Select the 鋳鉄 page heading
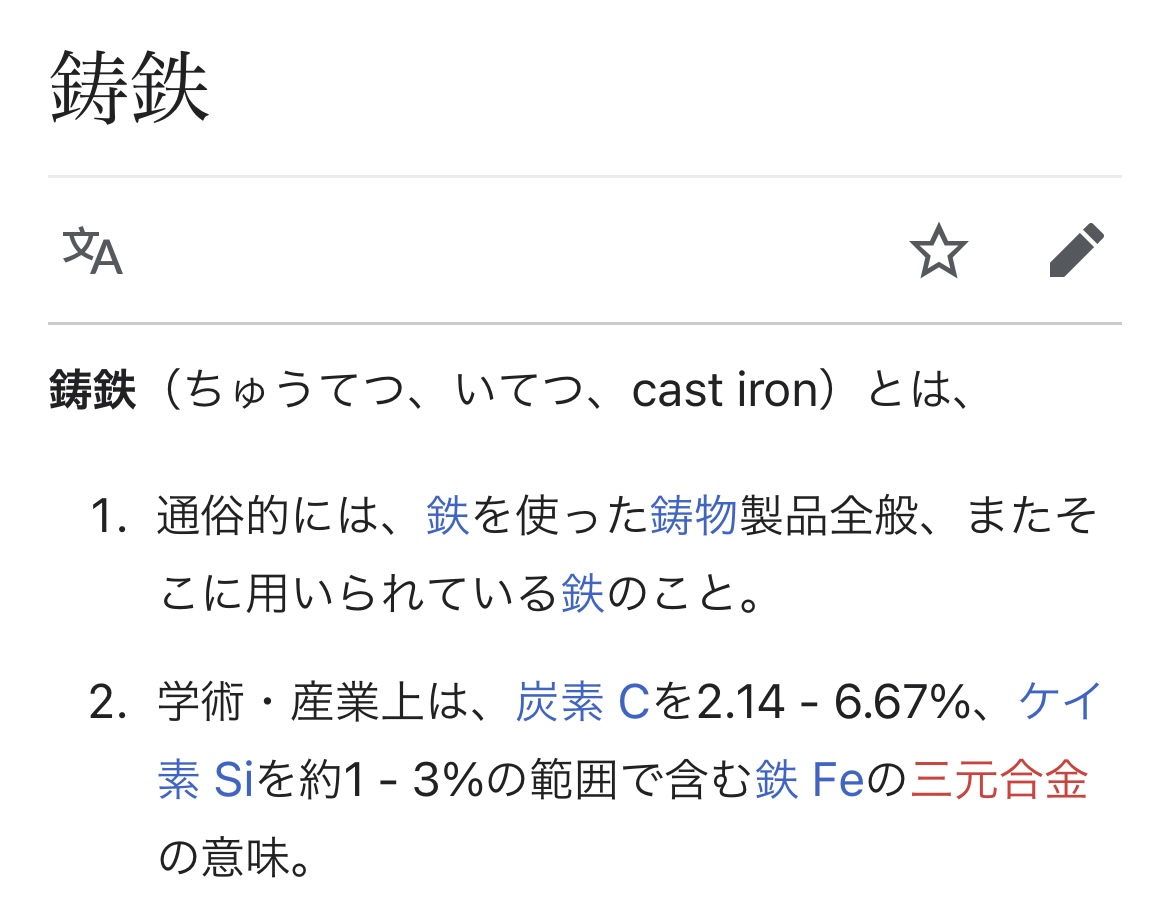This screenshot has height=902, width=1170. 129,87
